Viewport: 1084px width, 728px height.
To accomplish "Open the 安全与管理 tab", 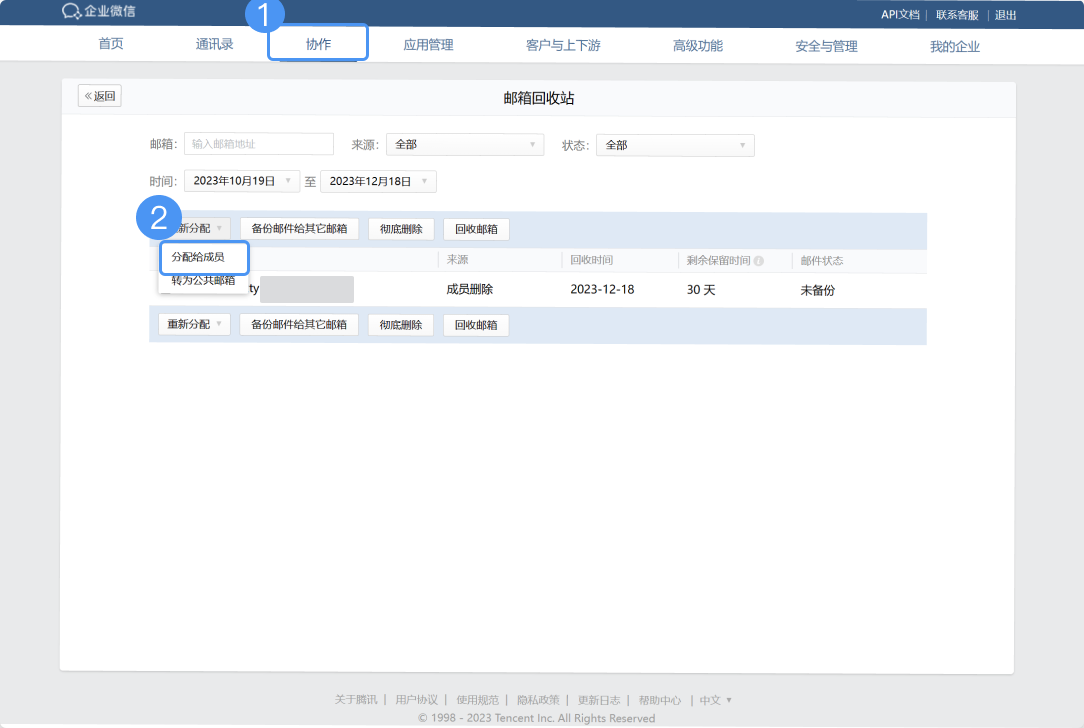I will click(x=826, y=46).
